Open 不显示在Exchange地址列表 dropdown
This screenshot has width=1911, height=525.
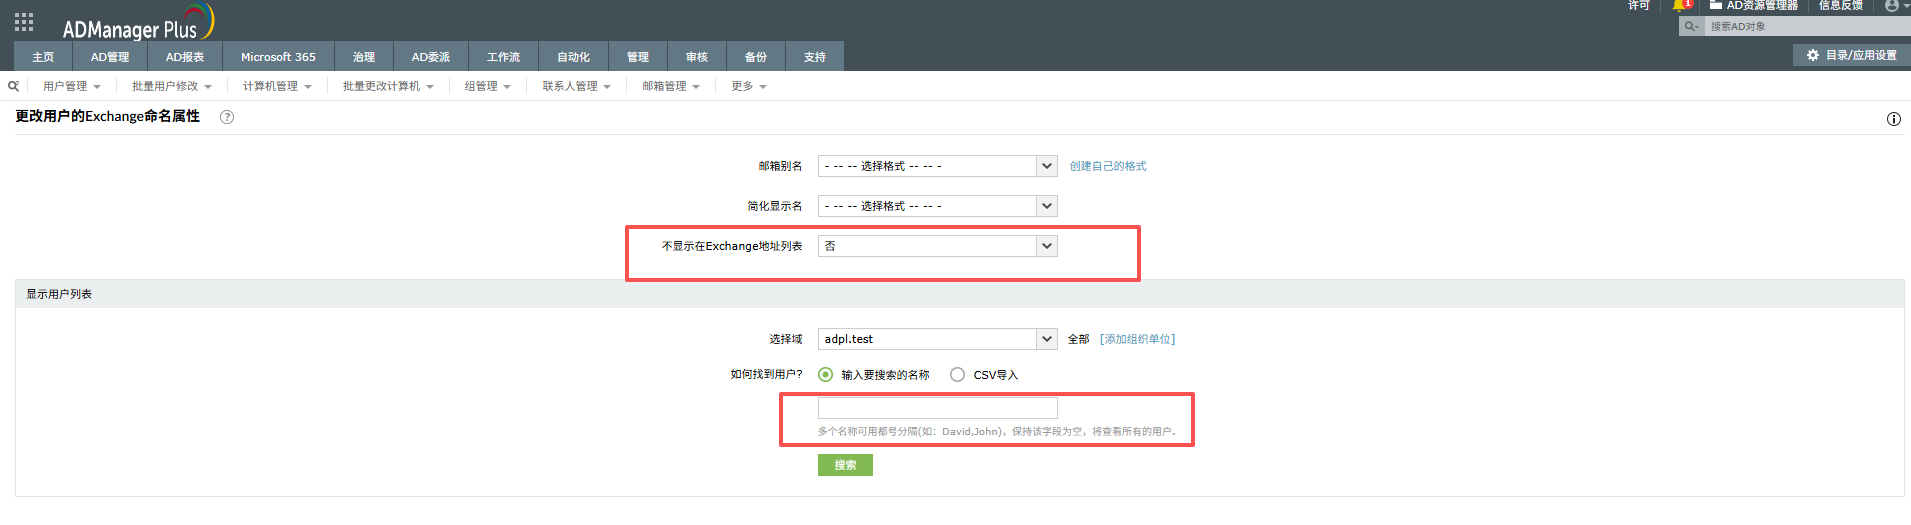pyautogui.click(x=937, y=246)
